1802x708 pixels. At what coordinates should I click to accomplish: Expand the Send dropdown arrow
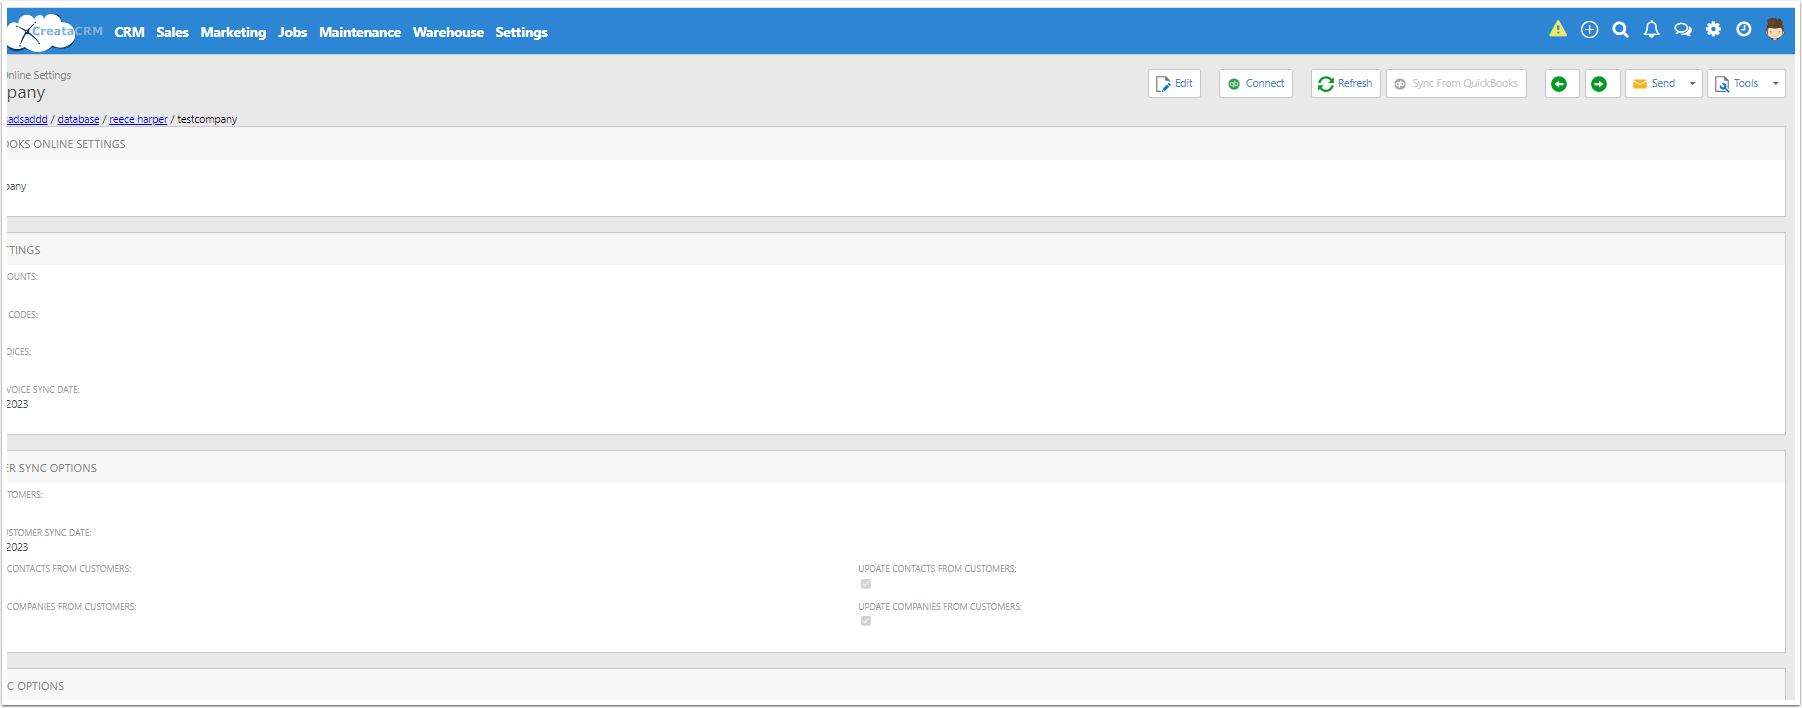[1692, 84]
